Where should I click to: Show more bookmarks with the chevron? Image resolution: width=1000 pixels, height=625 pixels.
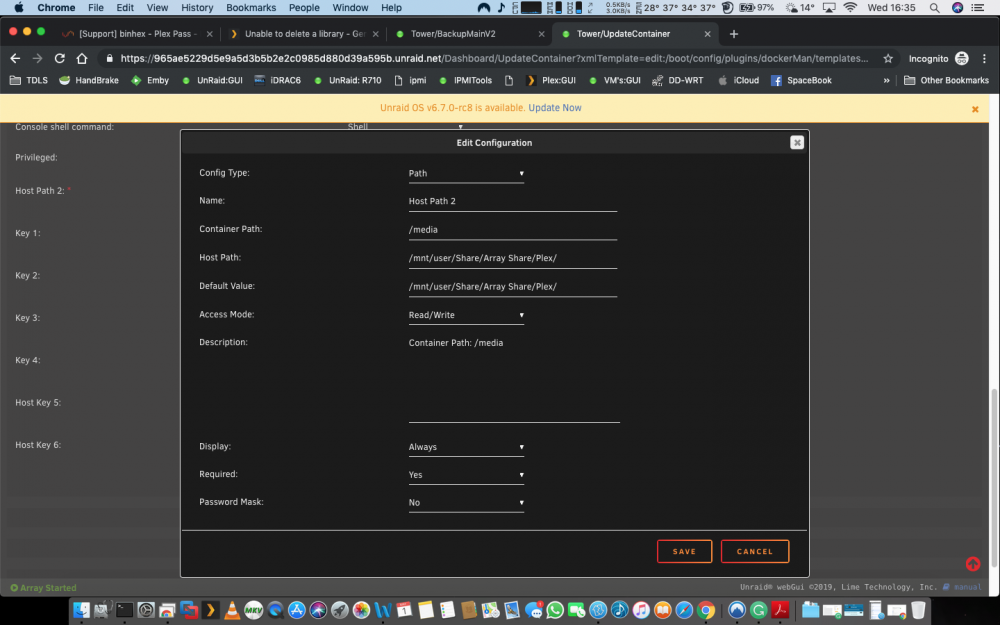pos(886,80)
